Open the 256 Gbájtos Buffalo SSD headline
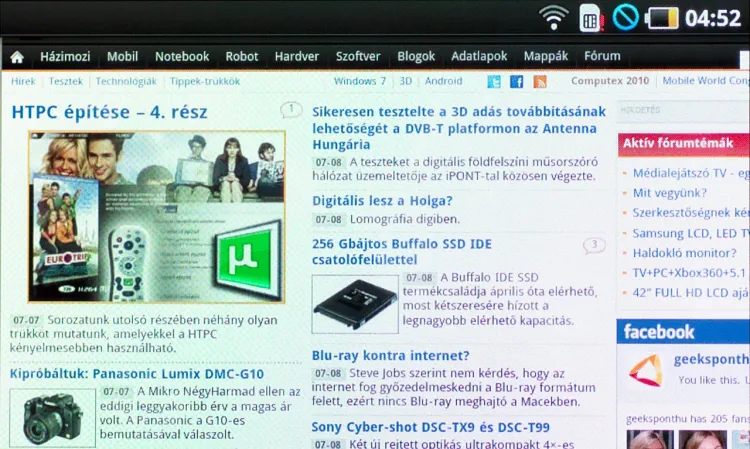750x449 pixels. pos(402,252)
